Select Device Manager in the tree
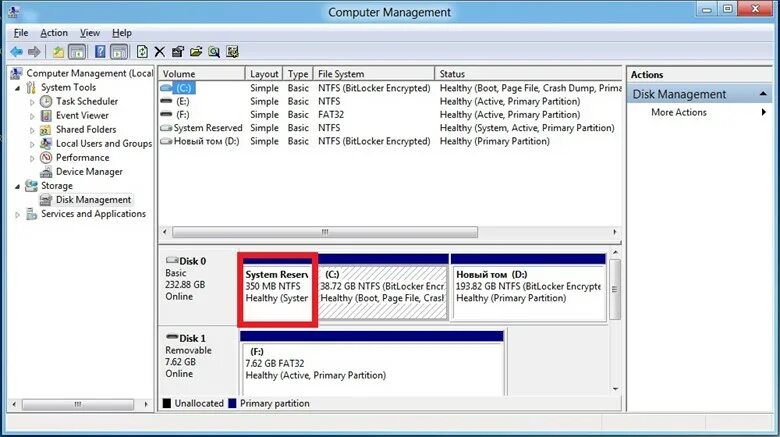 (x=89, y=172)
